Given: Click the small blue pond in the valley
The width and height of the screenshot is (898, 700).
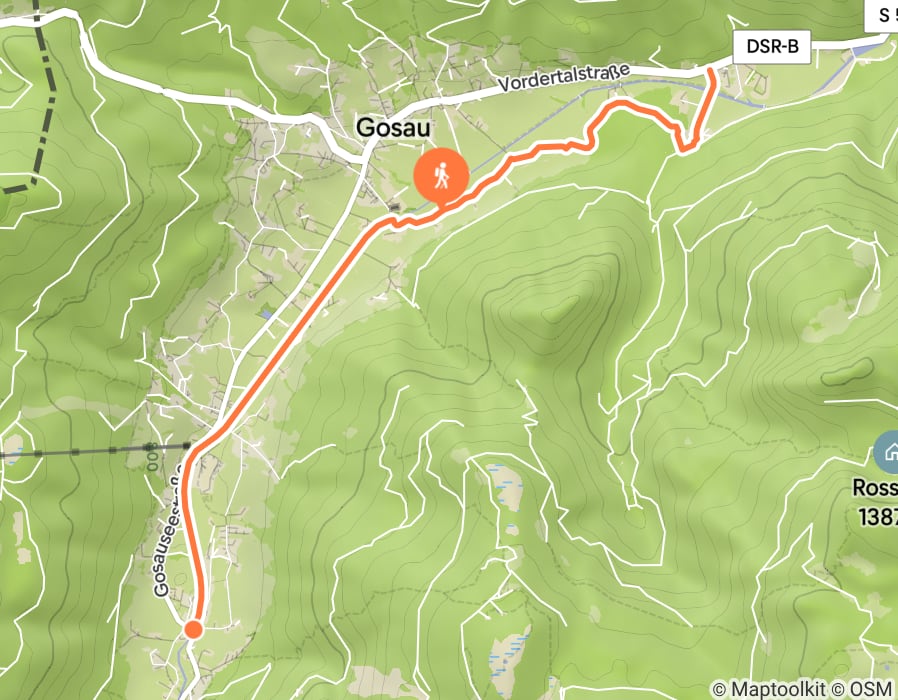Looking at the screenshot, I should (264, 314).
